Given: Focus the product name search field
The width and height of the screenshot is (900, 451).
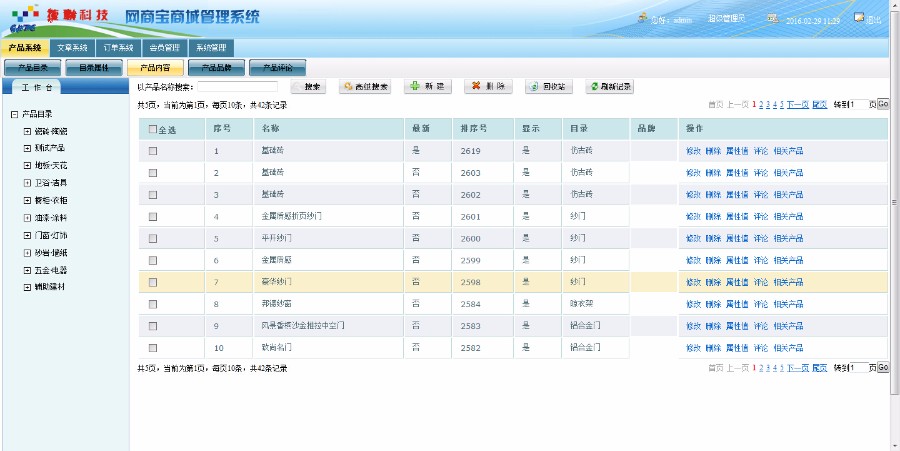Looking at the screenshot, I should pos(238,87).
